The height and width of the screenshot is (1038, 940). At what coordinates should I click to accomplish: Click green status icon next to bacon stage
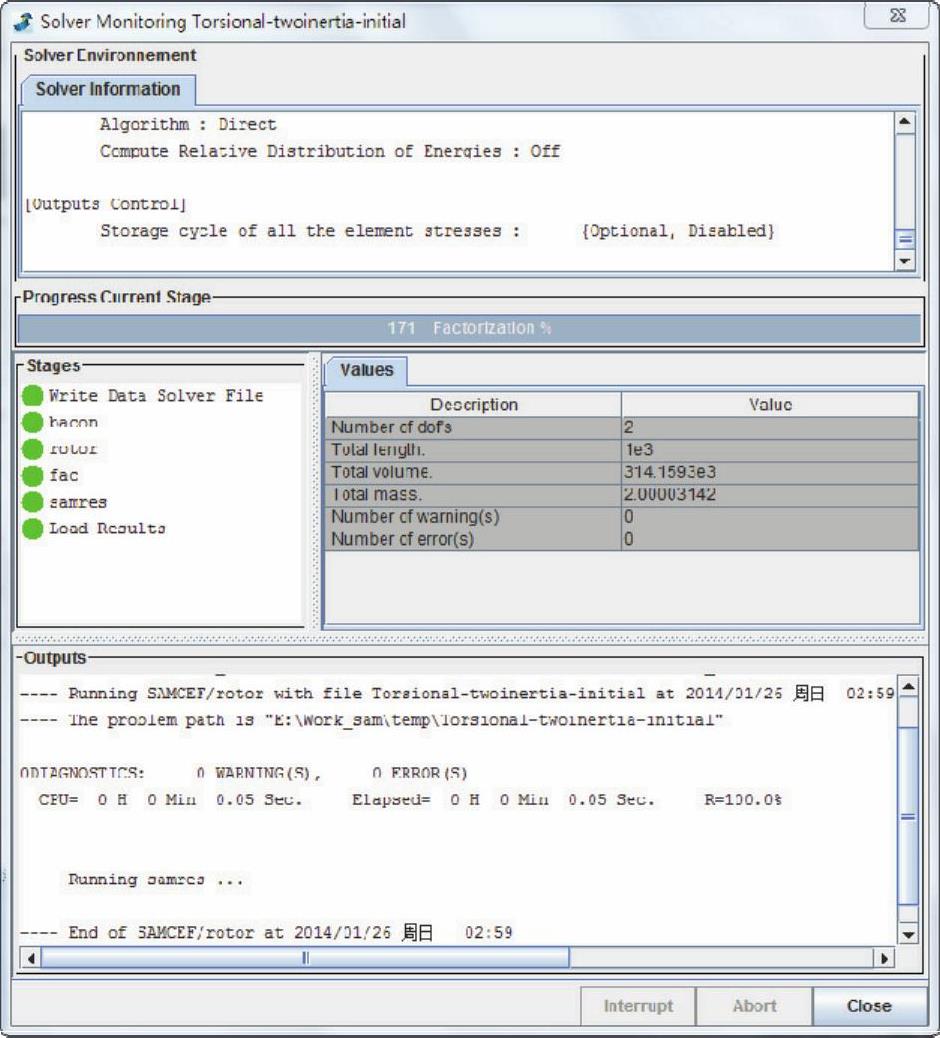tap(33, 423)
